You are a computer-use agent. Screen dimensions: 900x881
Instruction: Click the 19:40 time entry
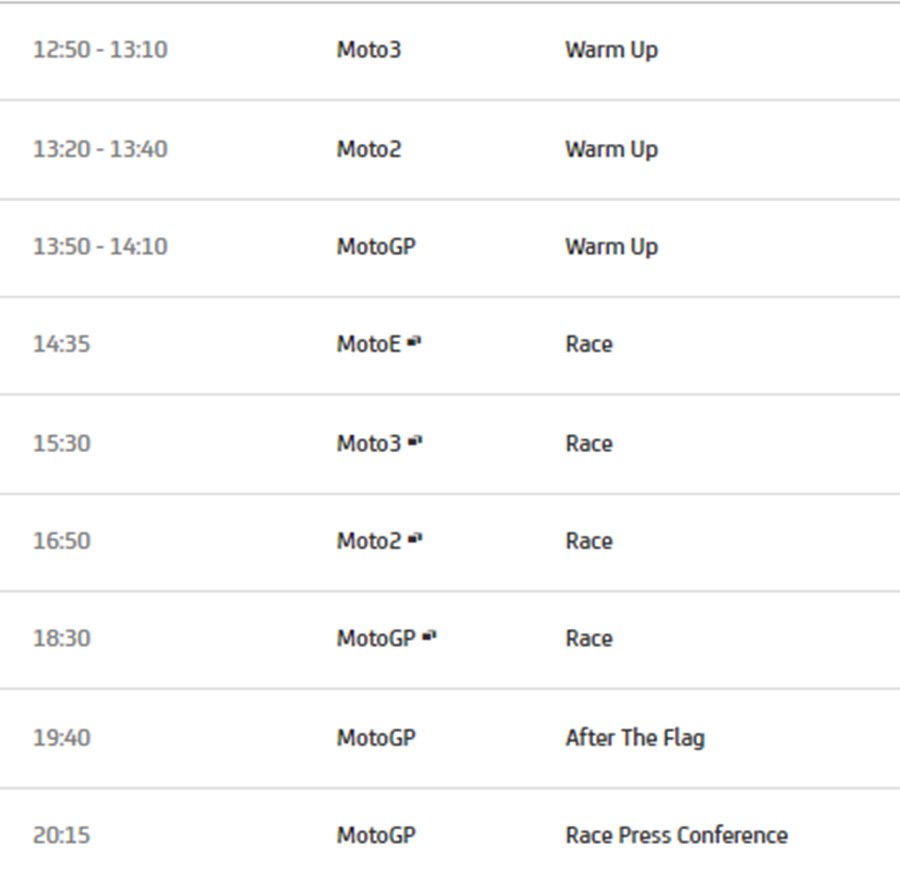point(62,738)
